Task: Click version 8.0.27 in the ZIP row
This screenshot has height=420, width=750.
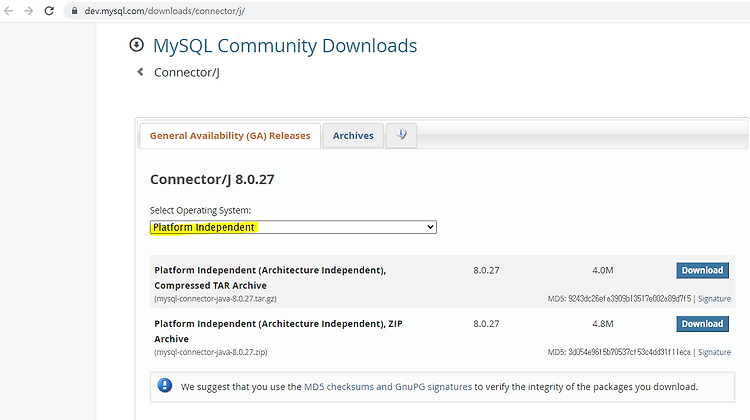Action: (x=486, y=324)
